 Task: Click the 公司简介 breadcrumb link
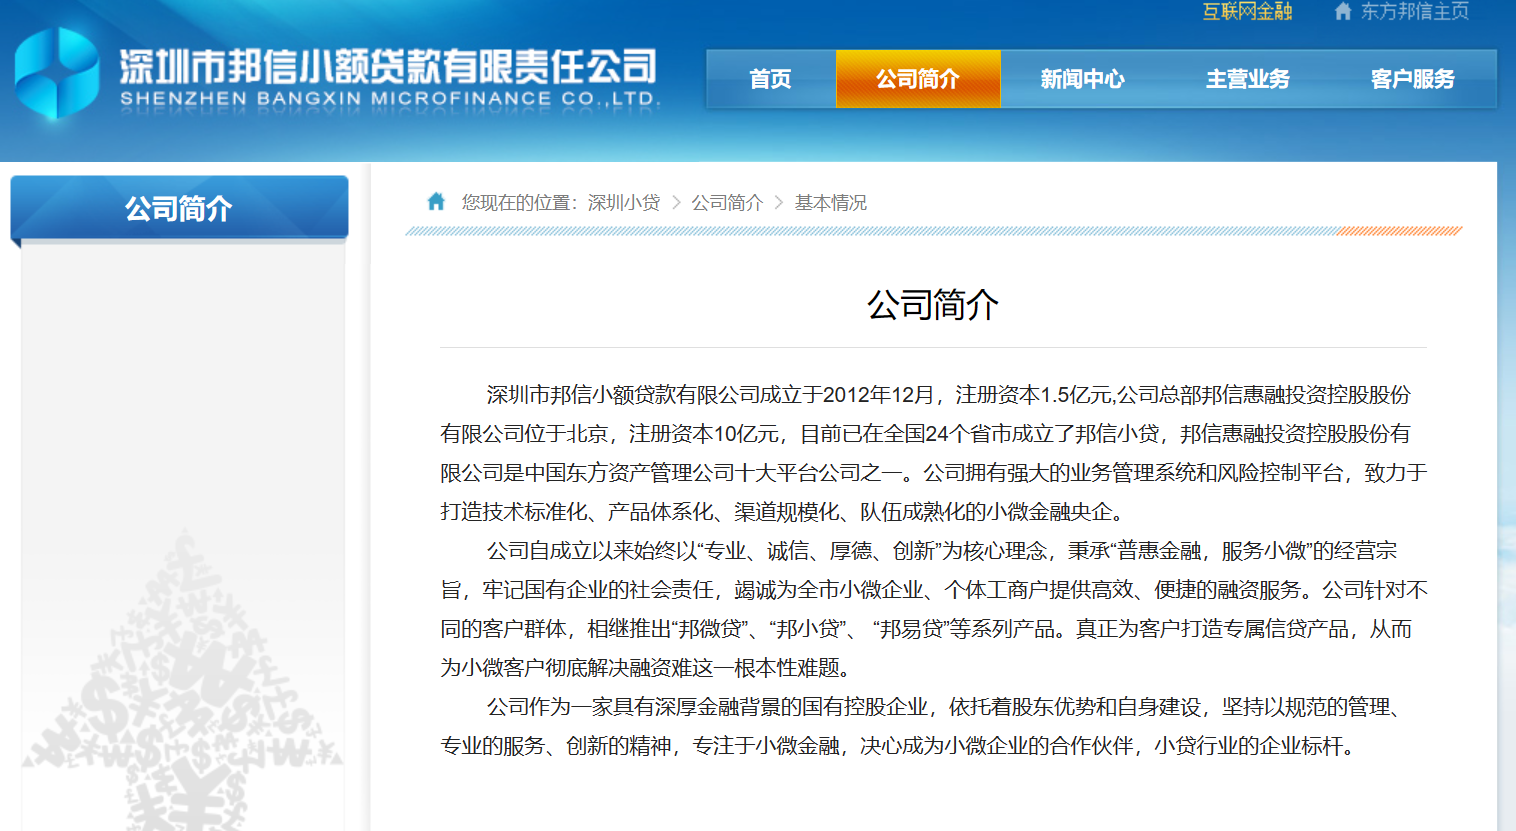pos(727,203)
